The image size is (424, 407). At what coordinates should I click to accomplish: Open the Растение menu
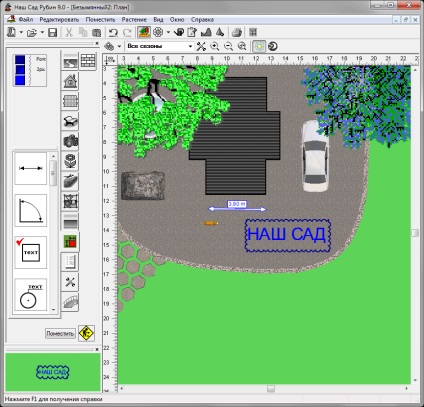tap(134, 20)
